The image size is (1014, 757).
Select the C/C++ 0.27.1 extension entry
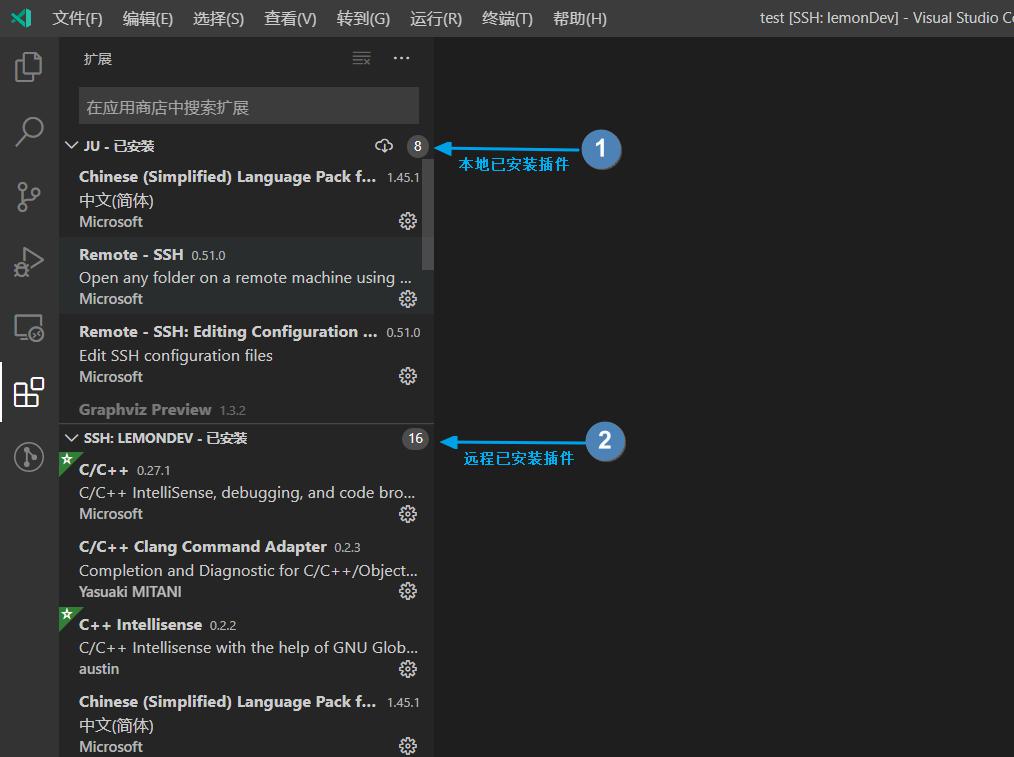click(246, 491)
